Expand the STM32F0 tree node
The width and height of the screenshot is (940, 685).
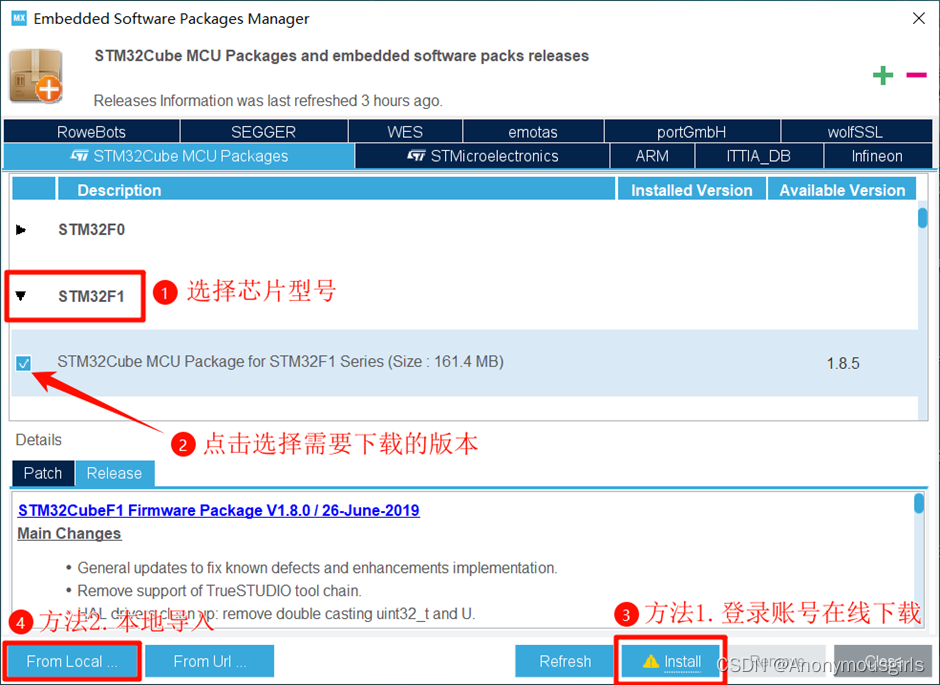coord(21,230)
